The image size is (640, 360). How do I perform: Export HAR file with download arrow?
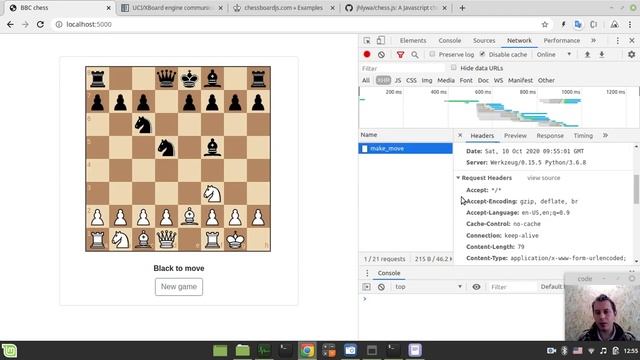602,54
